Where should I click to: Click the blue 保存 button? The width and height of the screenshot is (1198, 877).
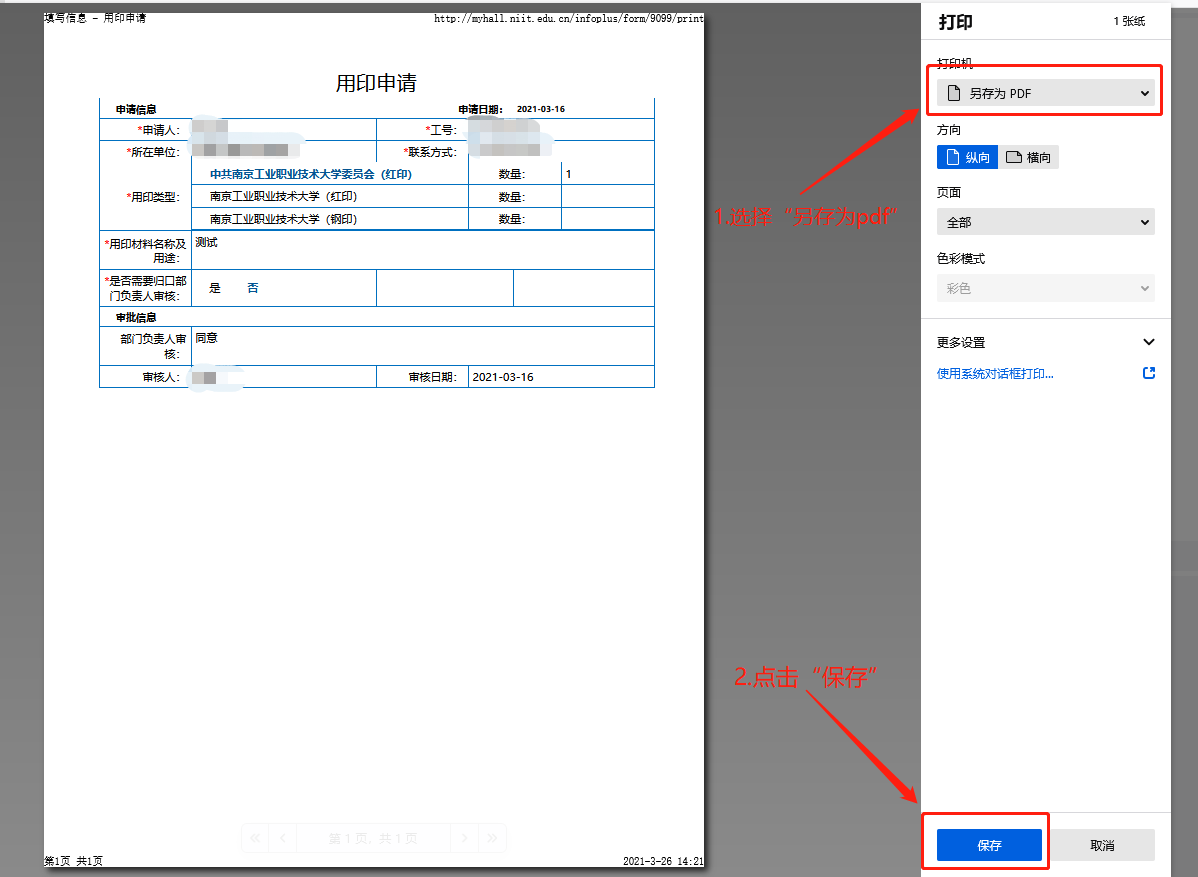click(989, 845)
